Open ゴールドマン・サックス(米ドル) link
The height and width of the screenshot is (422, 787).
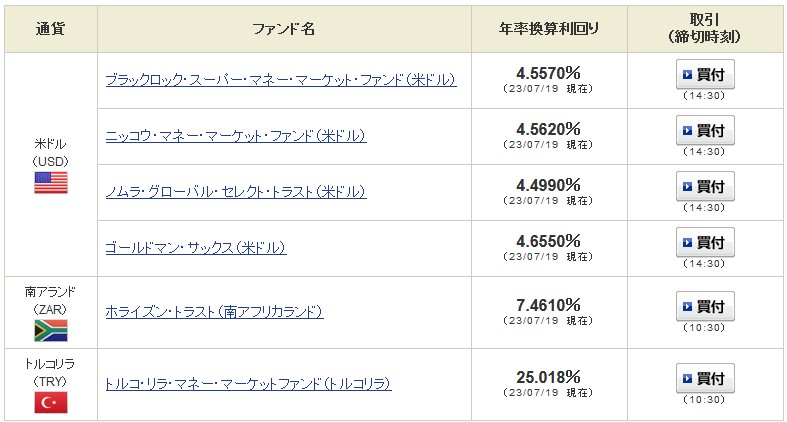(196, 248)
